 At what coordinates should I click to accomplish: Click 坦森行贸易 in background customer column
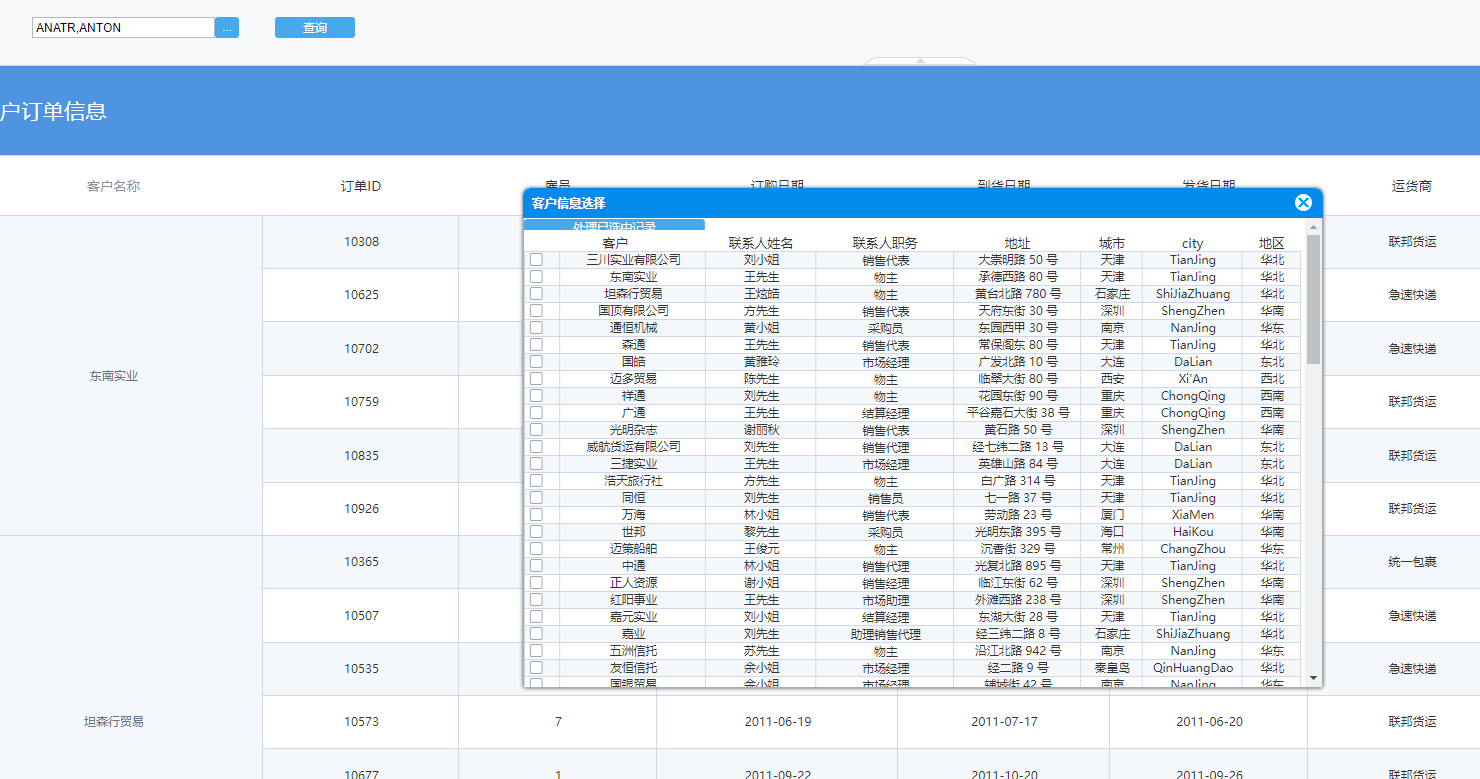coord(113,721)
